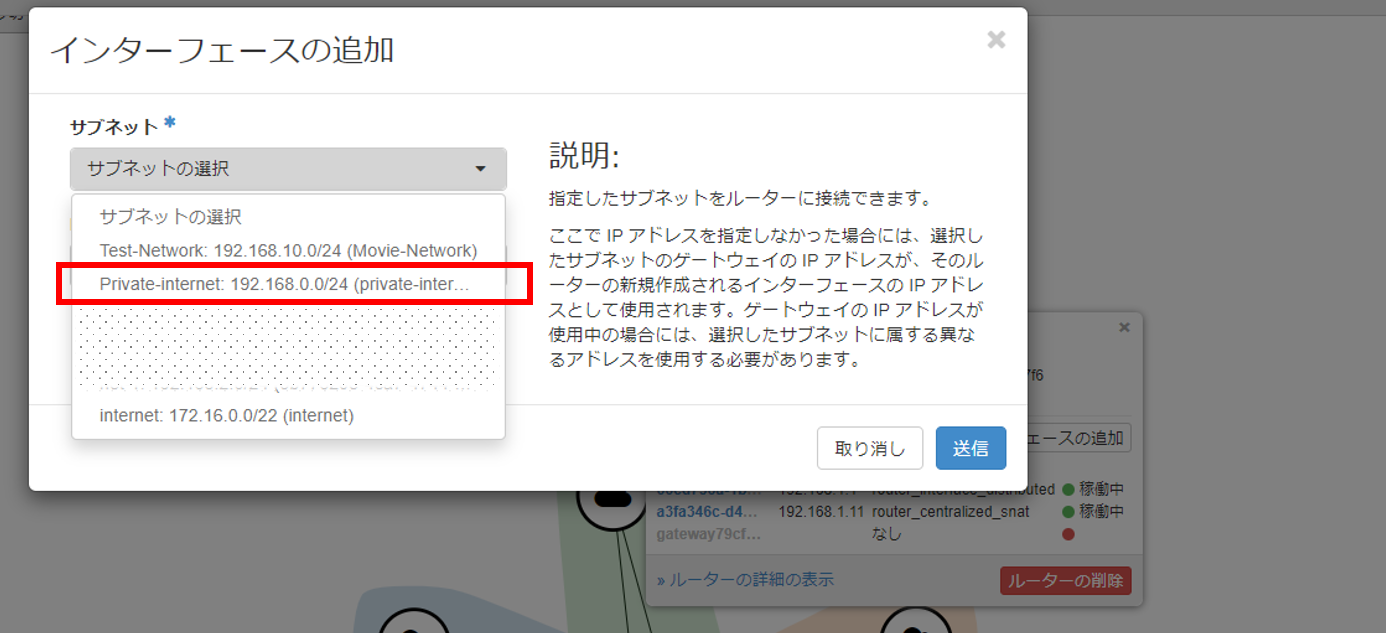Click インターフェースの追加 button in router popup

coord(1080,438)
